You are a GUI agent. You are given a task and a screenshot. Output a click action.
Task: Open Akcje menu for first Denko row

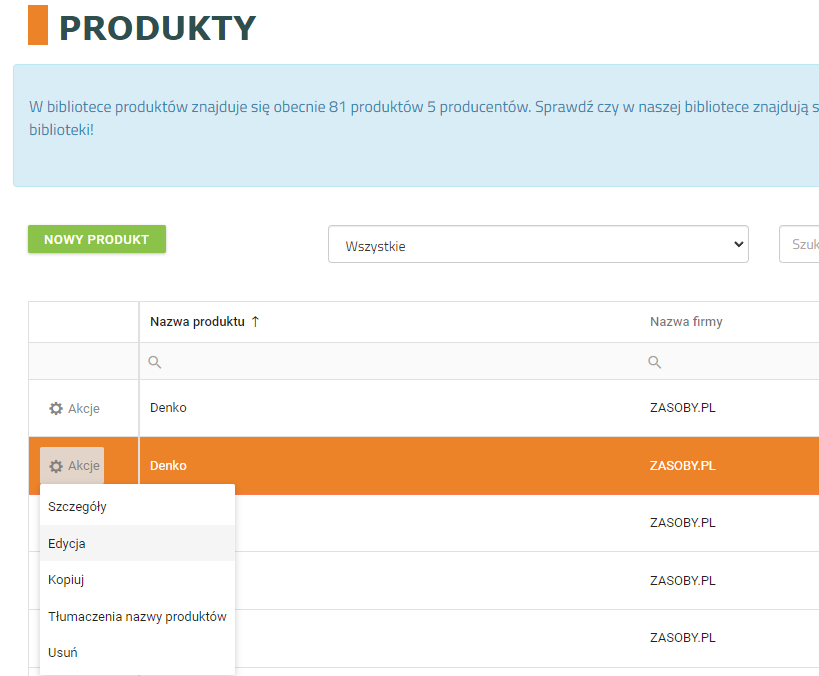[74, 409]
